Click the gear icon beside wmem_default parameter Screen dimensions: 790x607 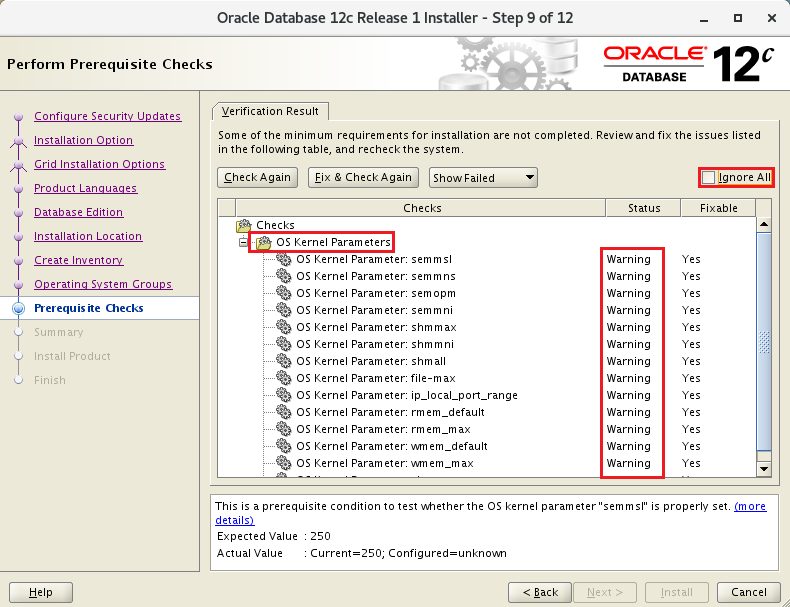pos(284,446)
